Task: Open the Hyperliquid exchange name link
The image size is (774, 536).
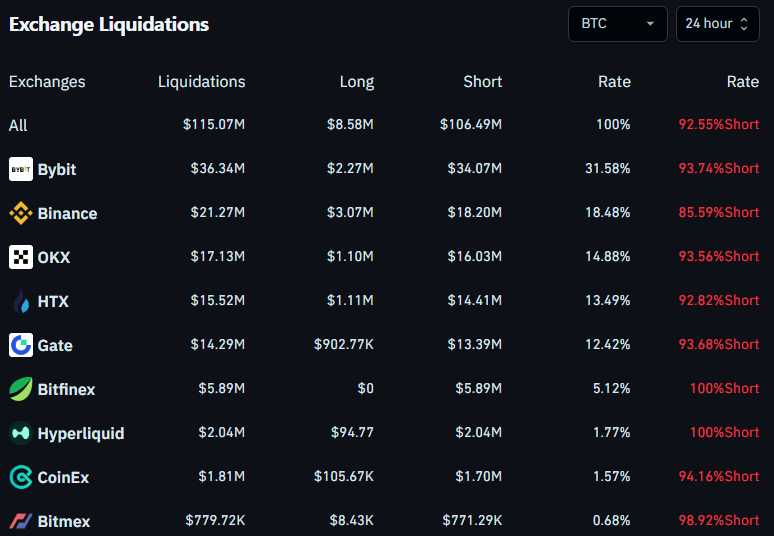Action: tap(81, 433)
